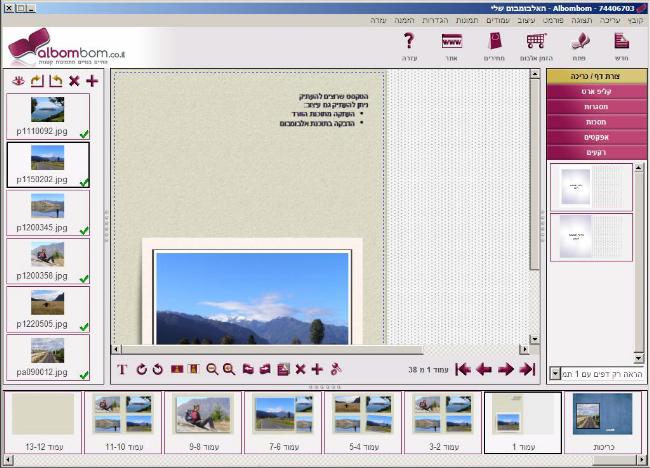This screenshot has height=468, width=650.
Task: Select the עמוד 9-8 page thumbnail
Action: (x=204, y=422)
